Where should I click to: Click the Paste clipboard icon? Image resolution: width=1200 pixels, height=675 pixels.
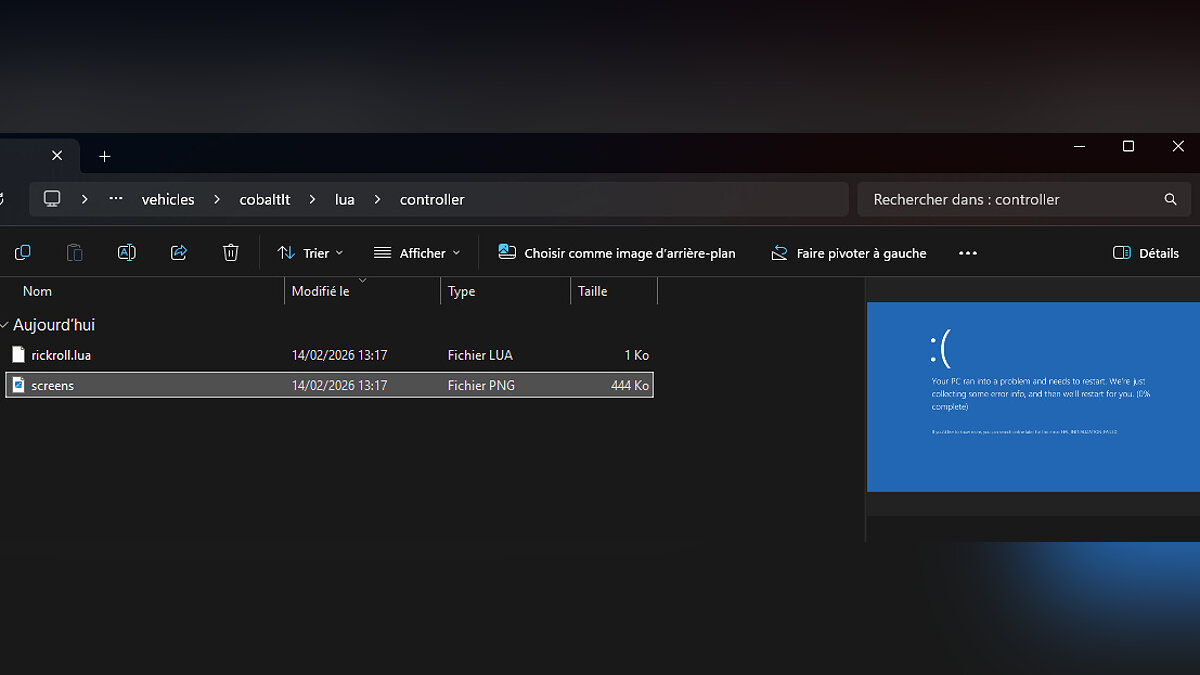[75, 253]
